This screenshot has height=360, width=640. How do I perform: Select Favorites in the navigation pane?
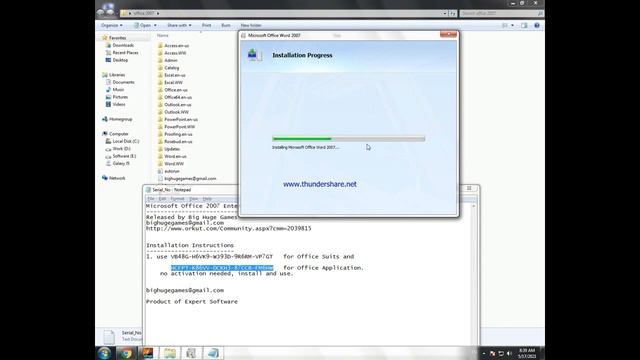pyautogui.click(x=117, y=38)
